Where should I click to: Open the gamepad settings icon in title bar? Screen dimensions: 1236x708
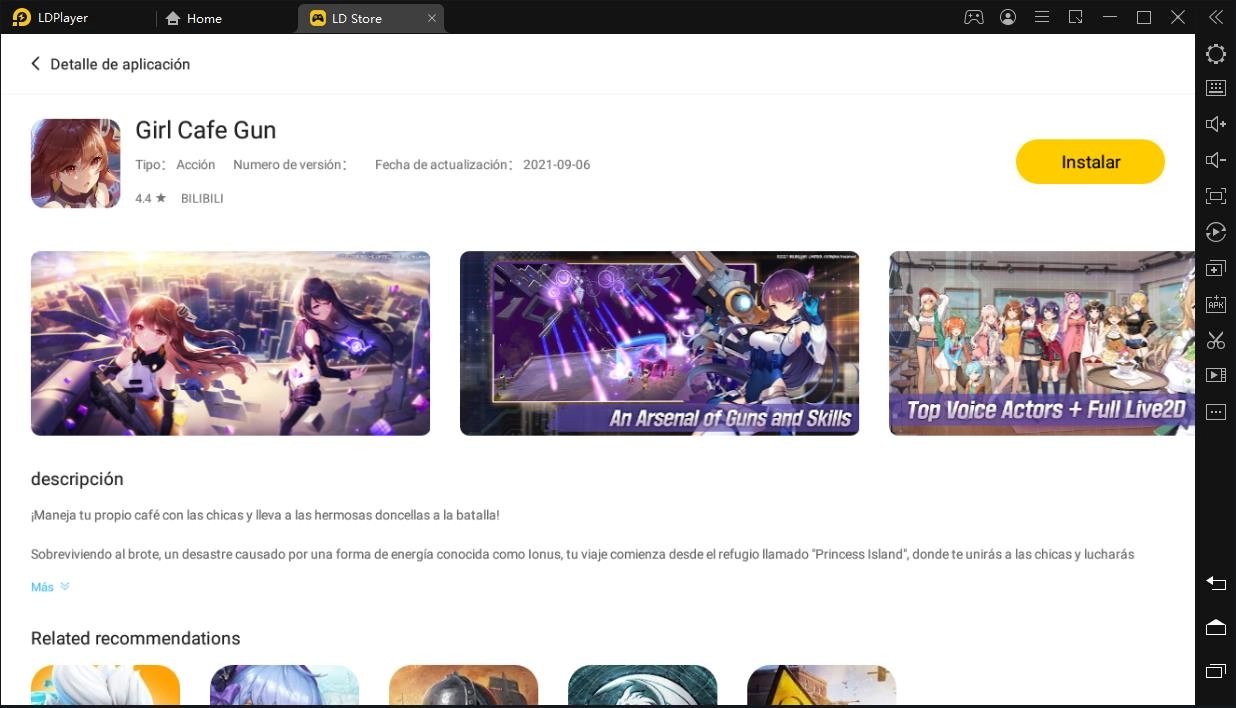point(973,17)
